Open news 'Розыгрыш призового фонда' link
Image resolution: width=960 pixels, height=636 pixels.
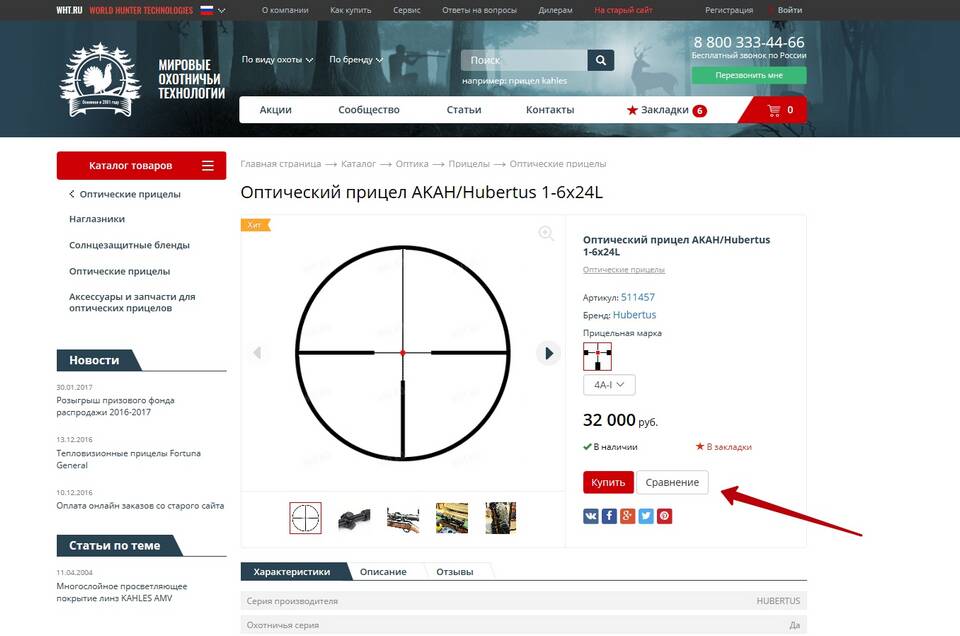(x=115, y=406)
